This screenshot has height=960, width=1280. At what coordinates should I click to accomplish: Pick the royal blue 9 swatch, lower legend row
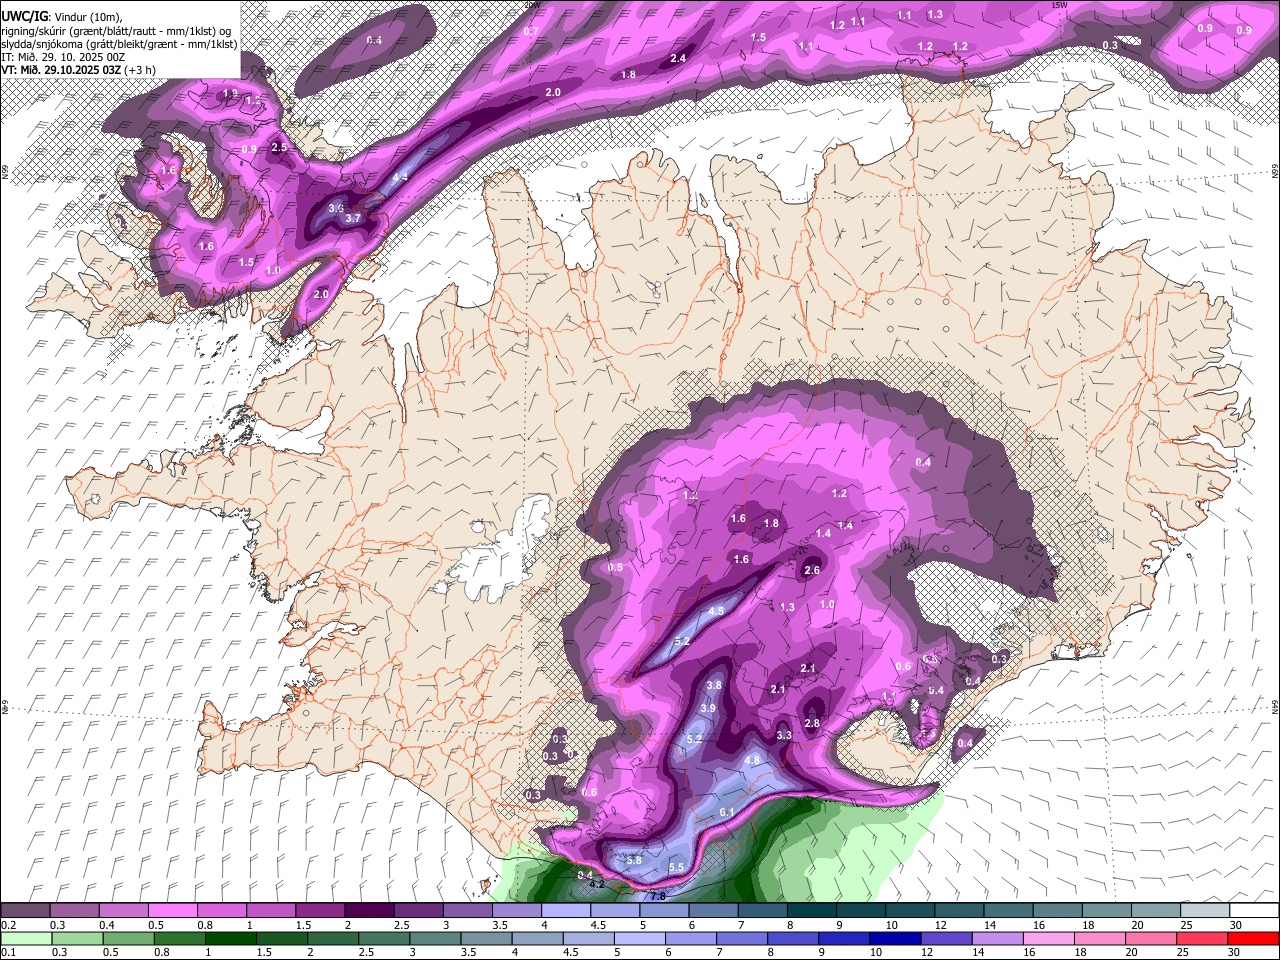[845, 937]
